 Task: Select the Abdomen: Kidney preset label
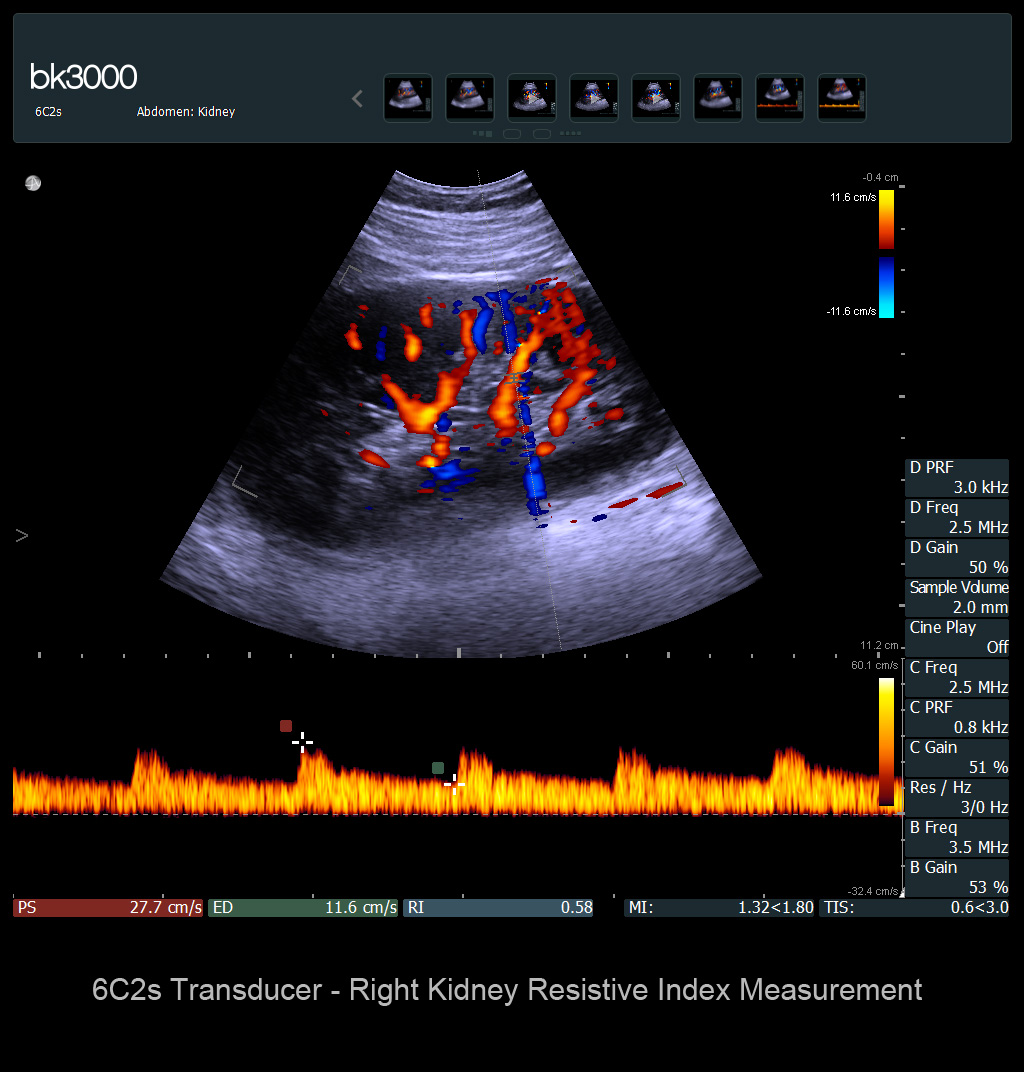tap(186, 112)
